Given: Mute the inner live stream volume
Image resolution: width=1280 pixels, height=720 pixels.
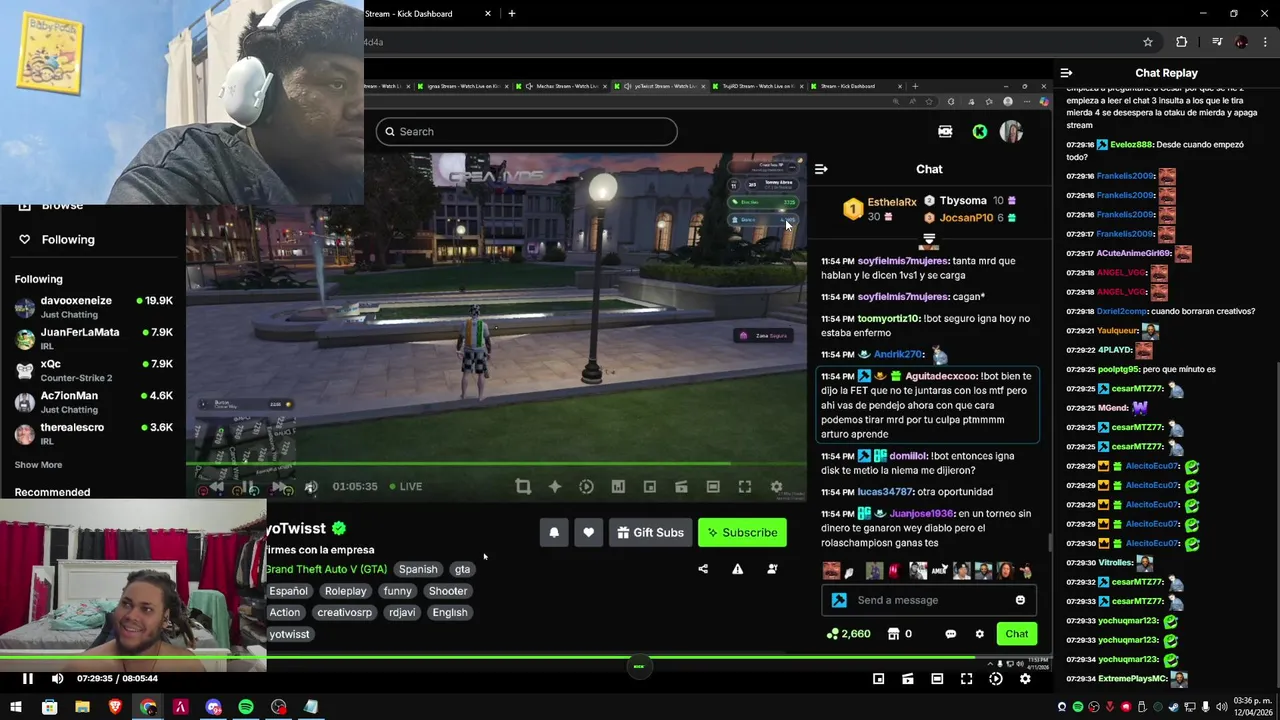Looking at the screenshot, I should [x=311, y=487].
